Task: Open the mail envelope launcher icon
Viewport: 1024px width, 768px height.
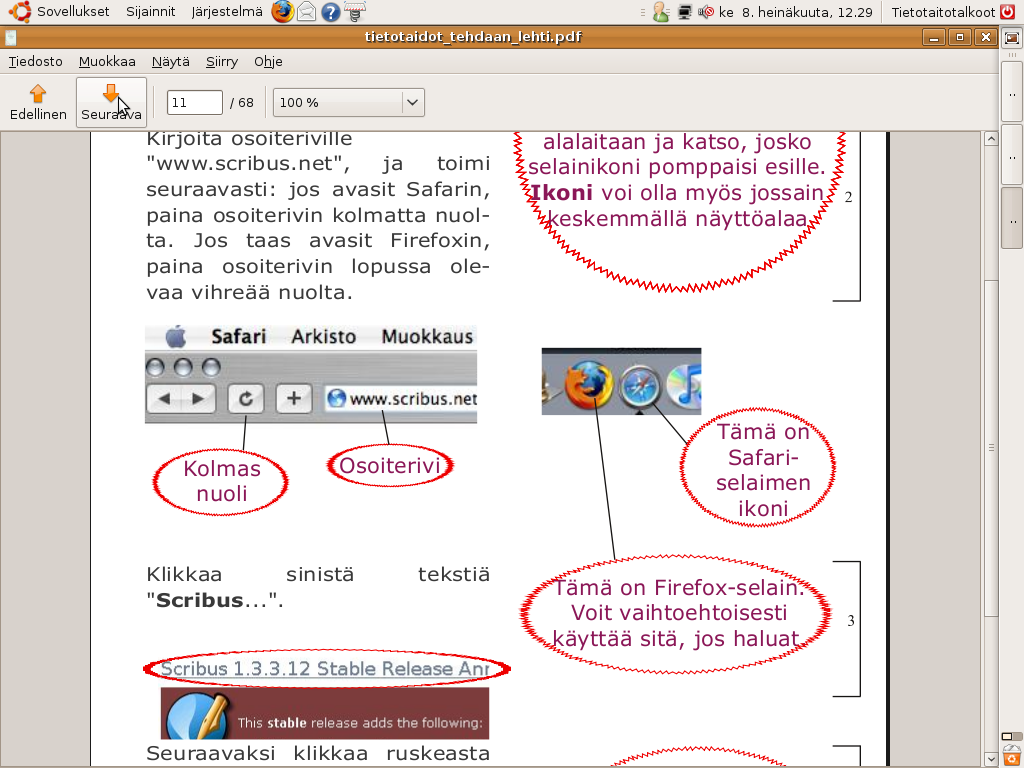Action: 306,12
